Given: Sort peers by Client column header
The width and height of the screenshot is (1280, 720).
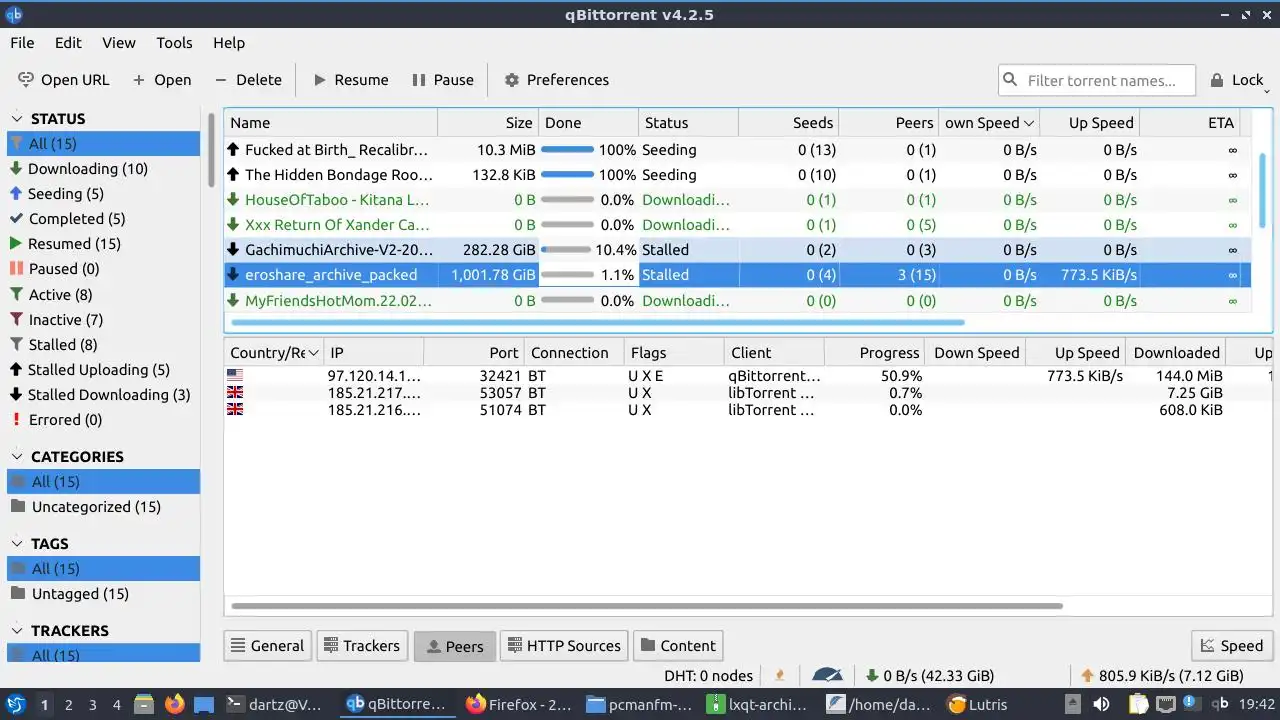Looking at the screenshot, I should tap(774, 353).
